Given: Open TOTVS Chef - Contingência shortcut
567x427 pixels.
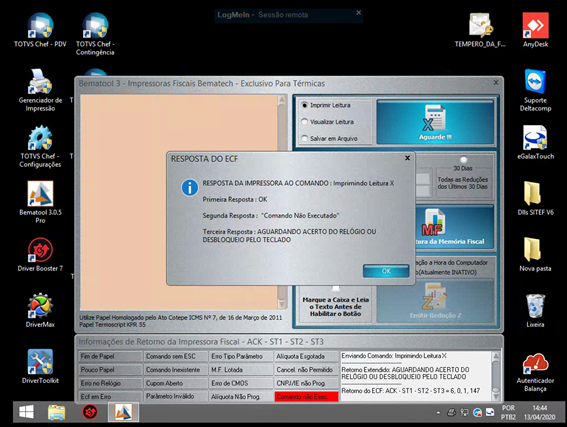Looking at the screenshot, I should coord(95,34).
